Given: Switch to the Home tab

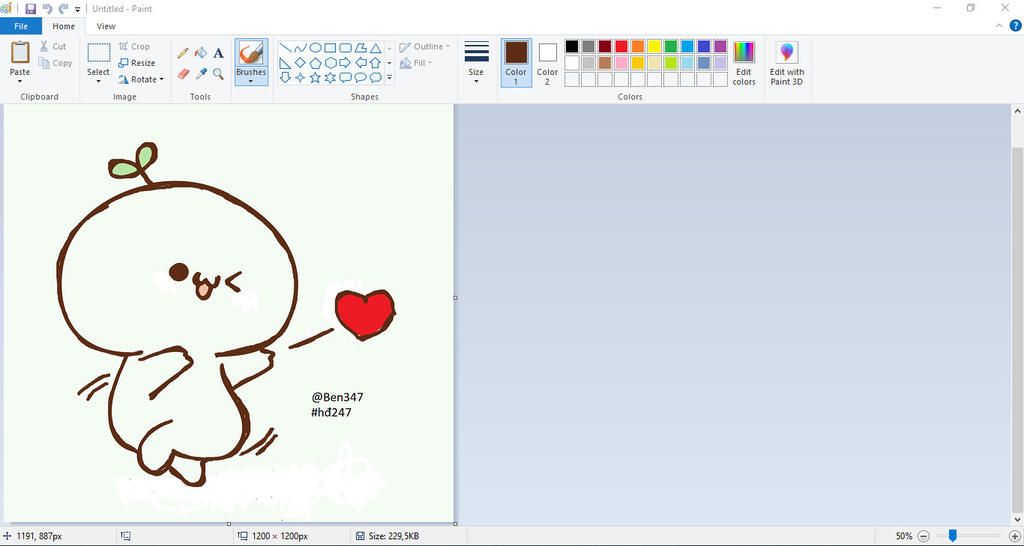Looking at the screenshot, I should click(63, 26).
